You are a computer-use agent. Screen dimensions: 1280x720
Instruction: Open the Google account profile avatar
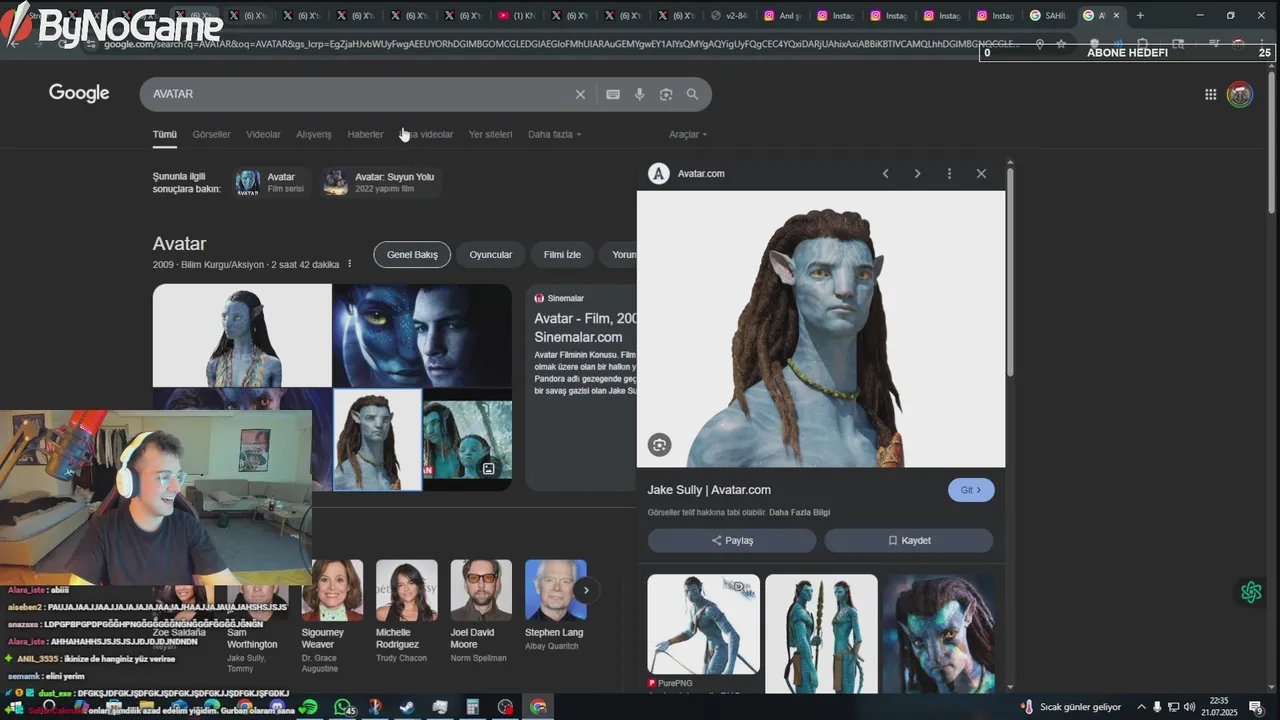pos(1240,94)
